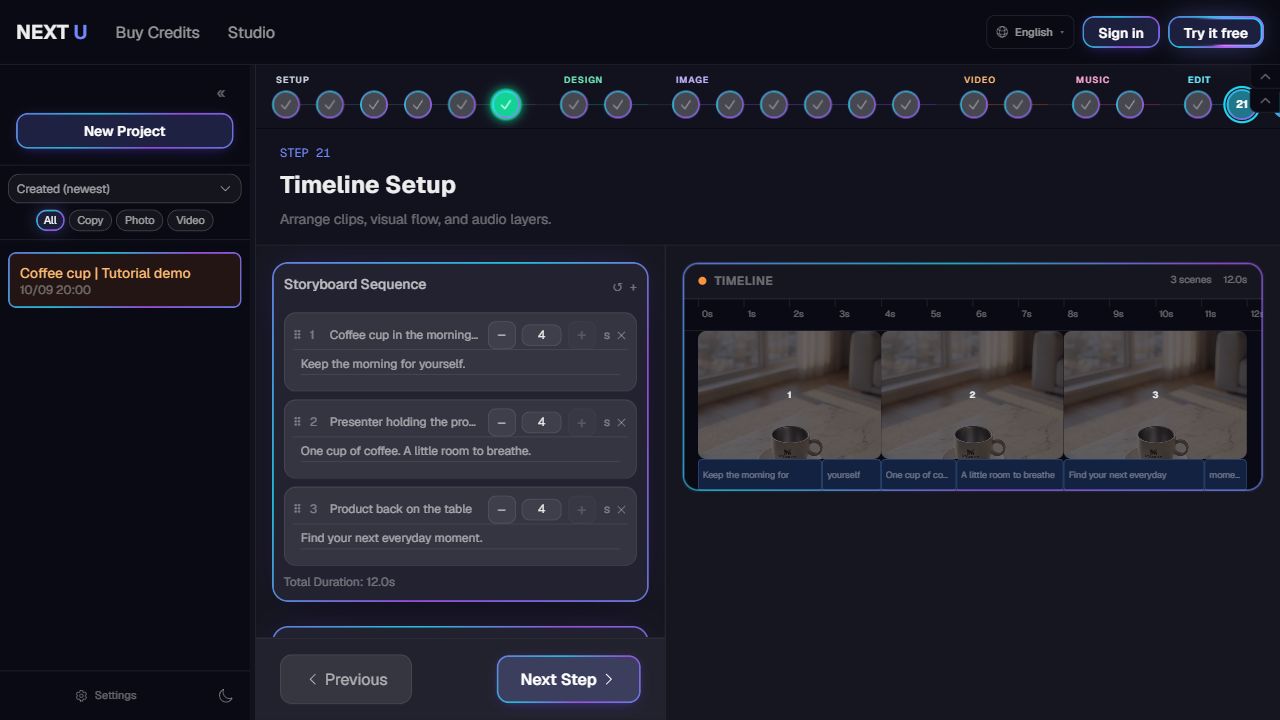
Task: Click the reset icon in Storyboard Sequence header
Action: [x=617, y=287]
